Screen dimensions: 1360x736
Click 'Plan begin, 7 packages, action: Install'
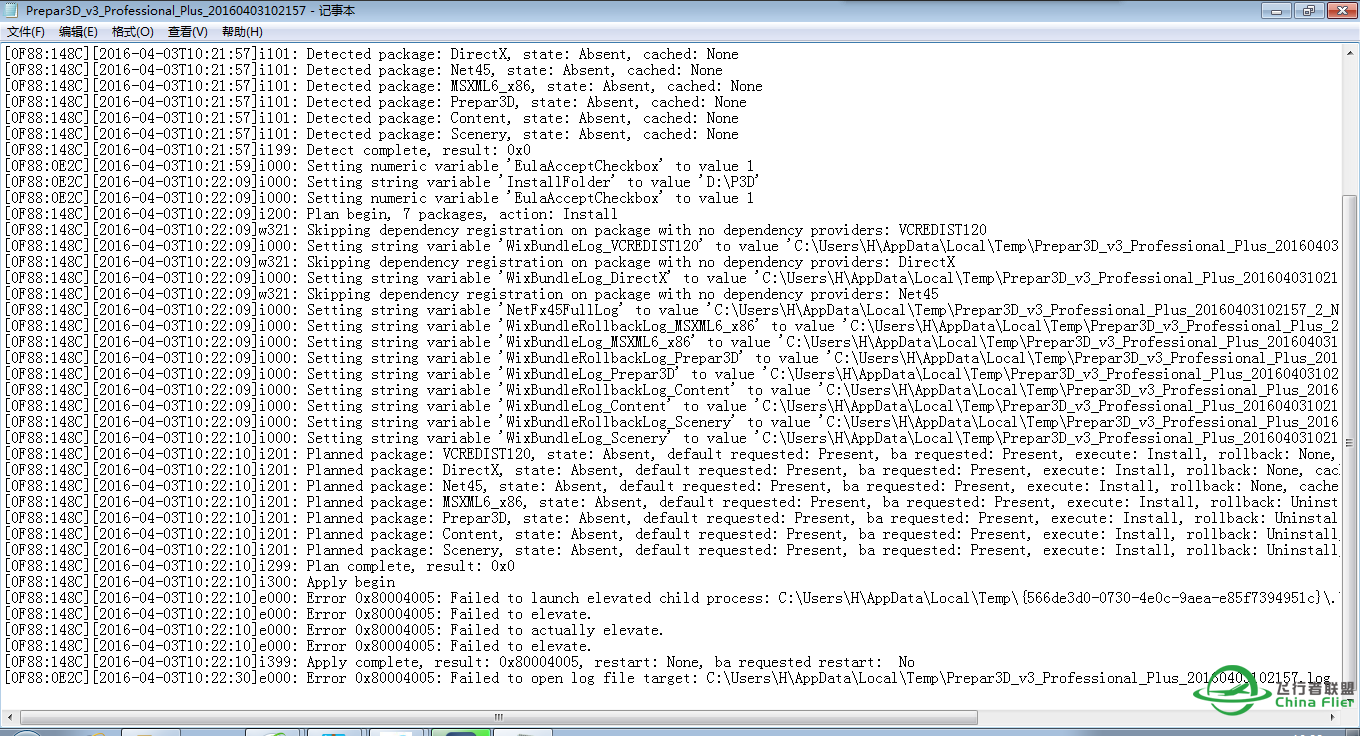click(312, 214)
